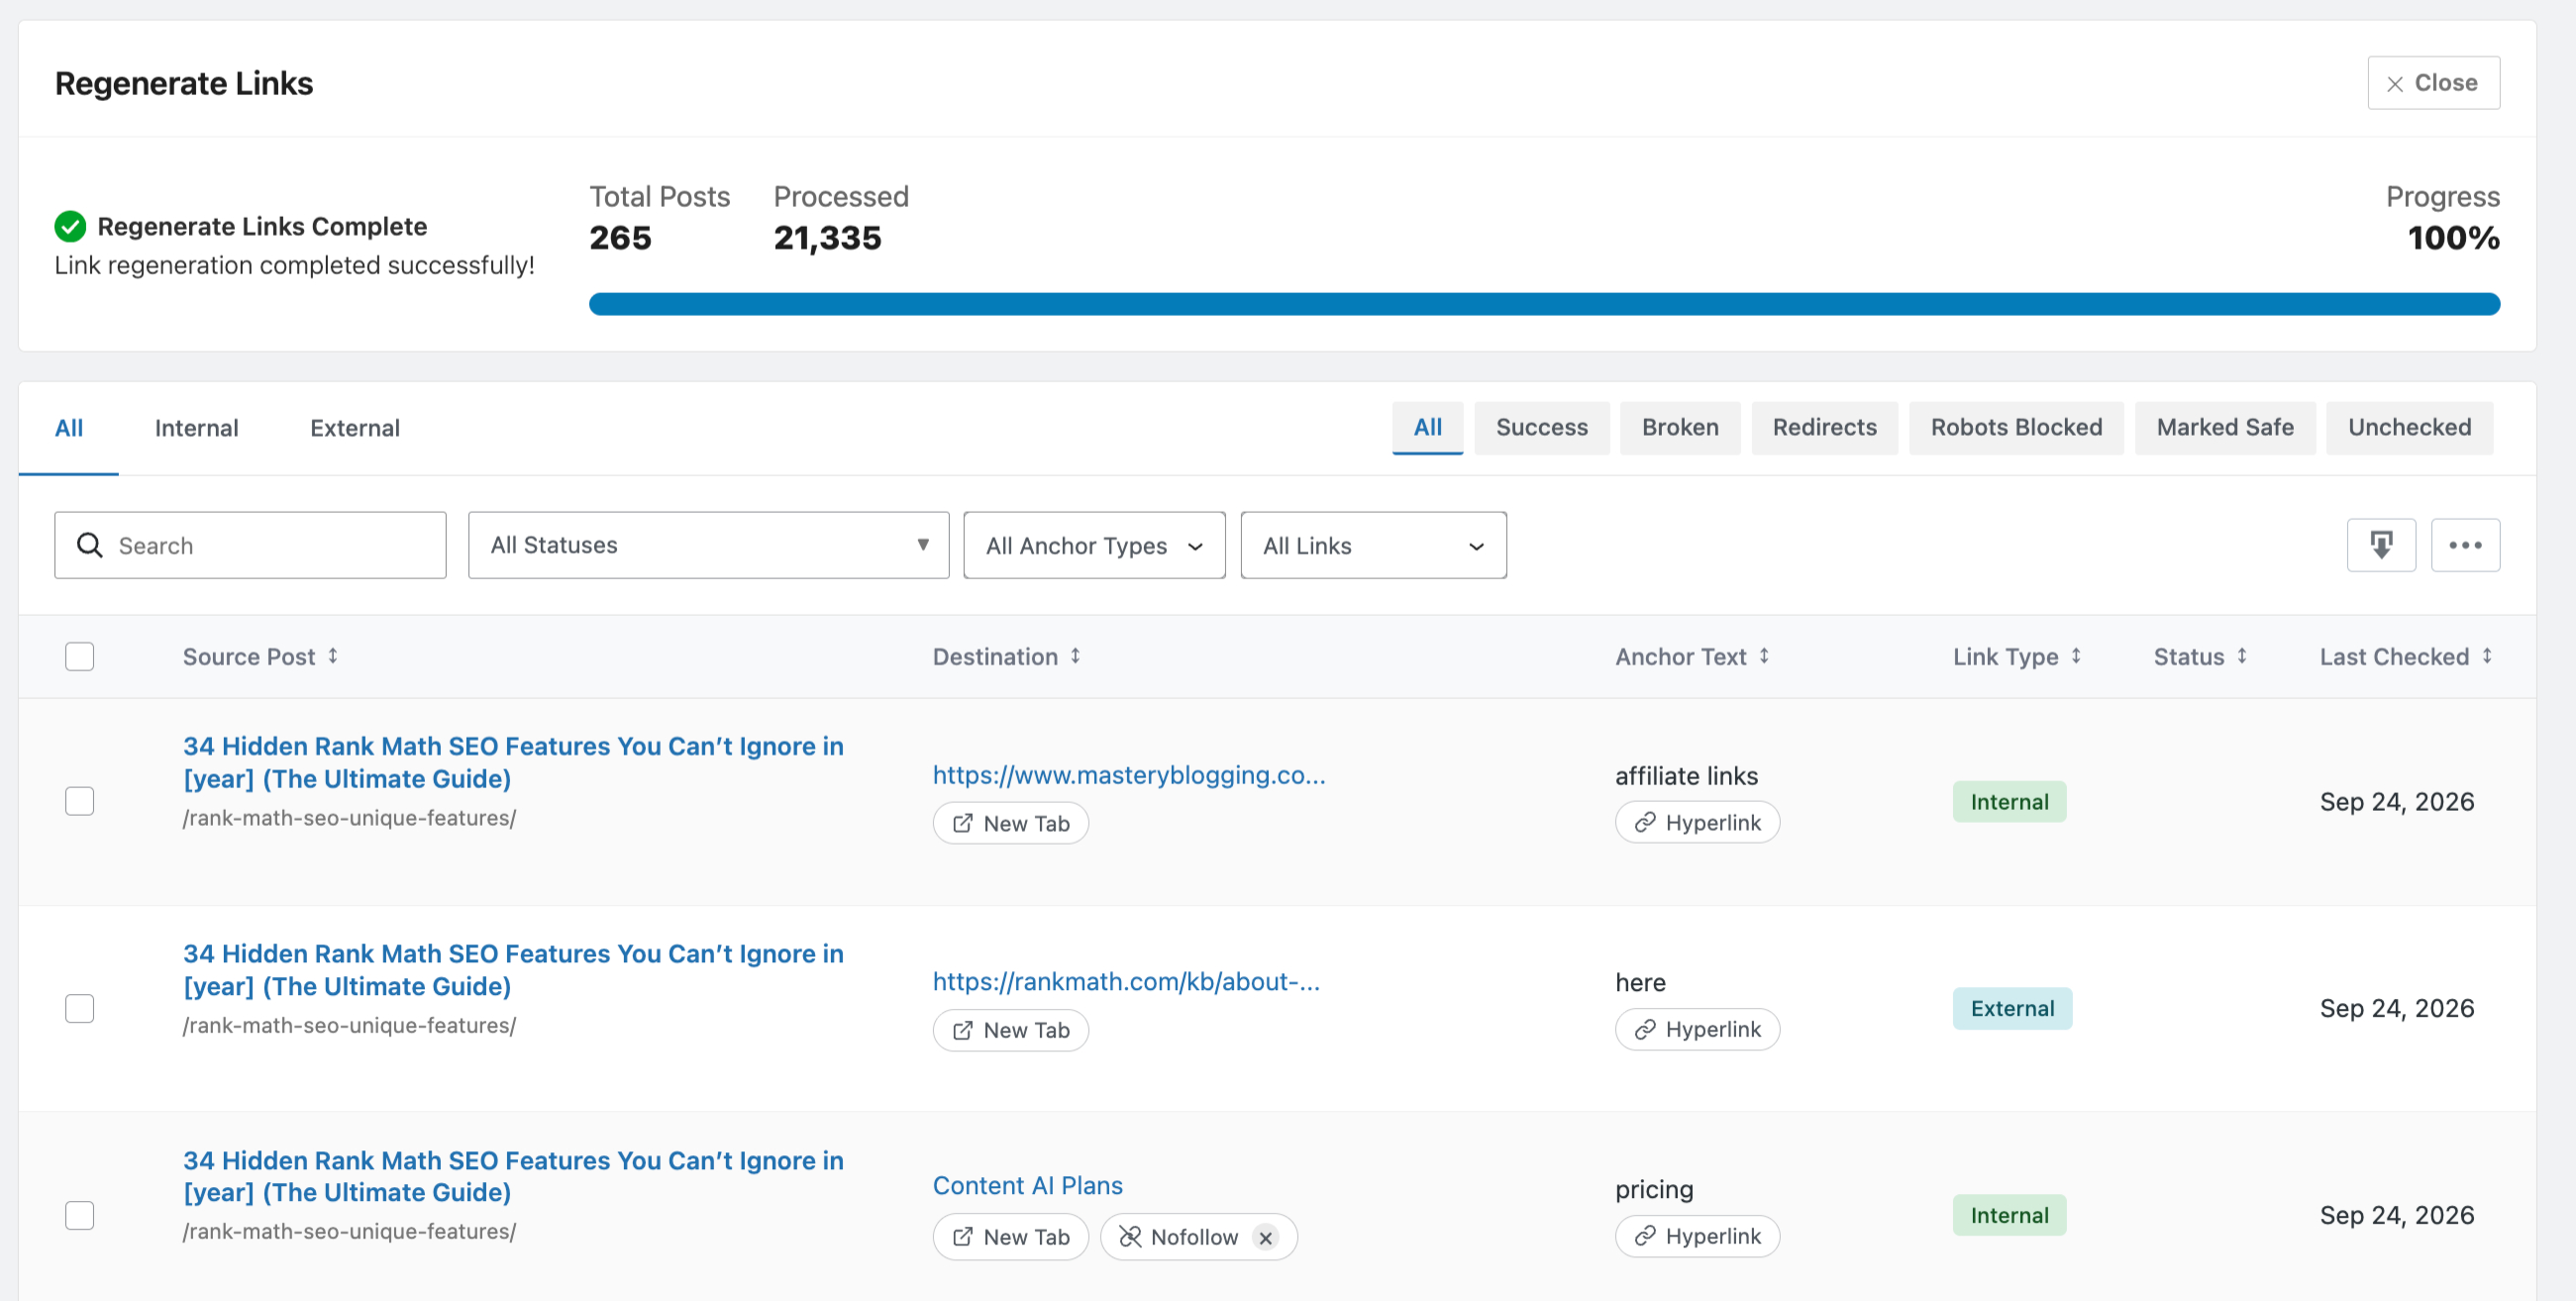The width and height of the screenshot is (2576, 1301).
Task: Check the row with 'here' anchor text
Action: (x=80, y=1008)
